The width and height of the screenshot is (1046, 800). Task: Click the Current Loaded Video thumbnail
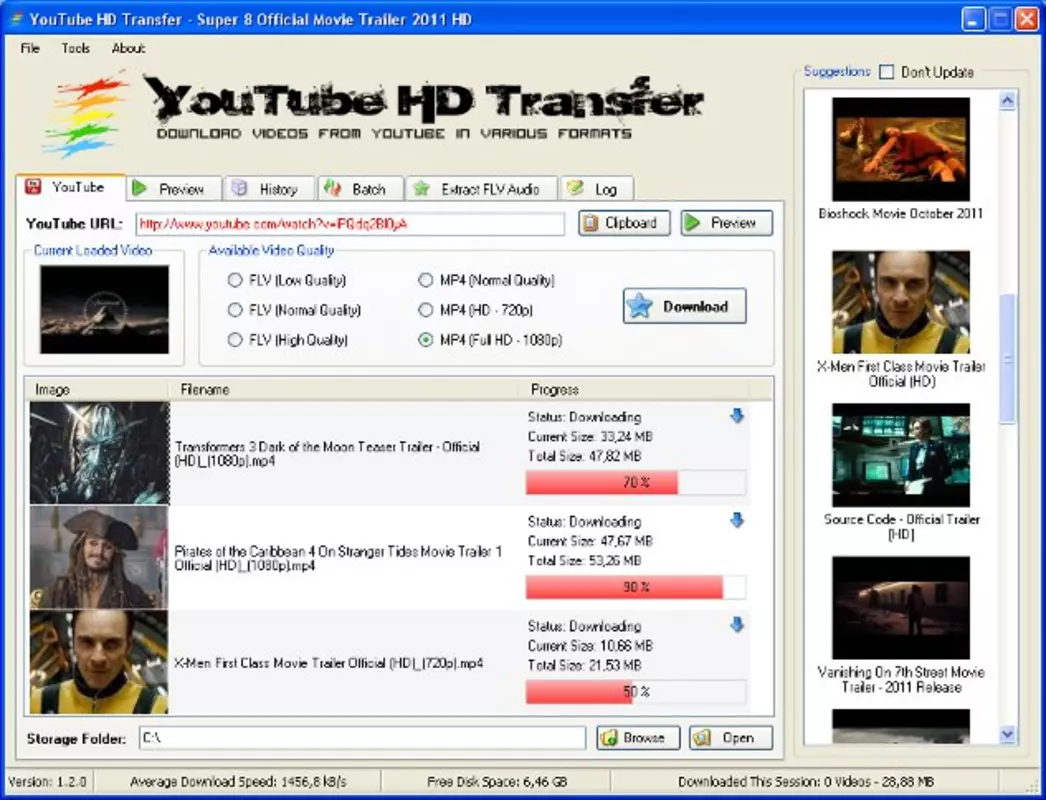(x=105, y=309)
